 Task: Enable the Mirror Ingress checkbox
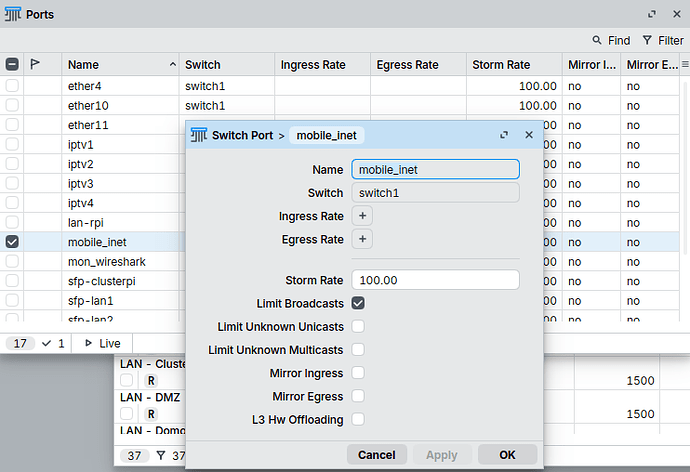358,373
